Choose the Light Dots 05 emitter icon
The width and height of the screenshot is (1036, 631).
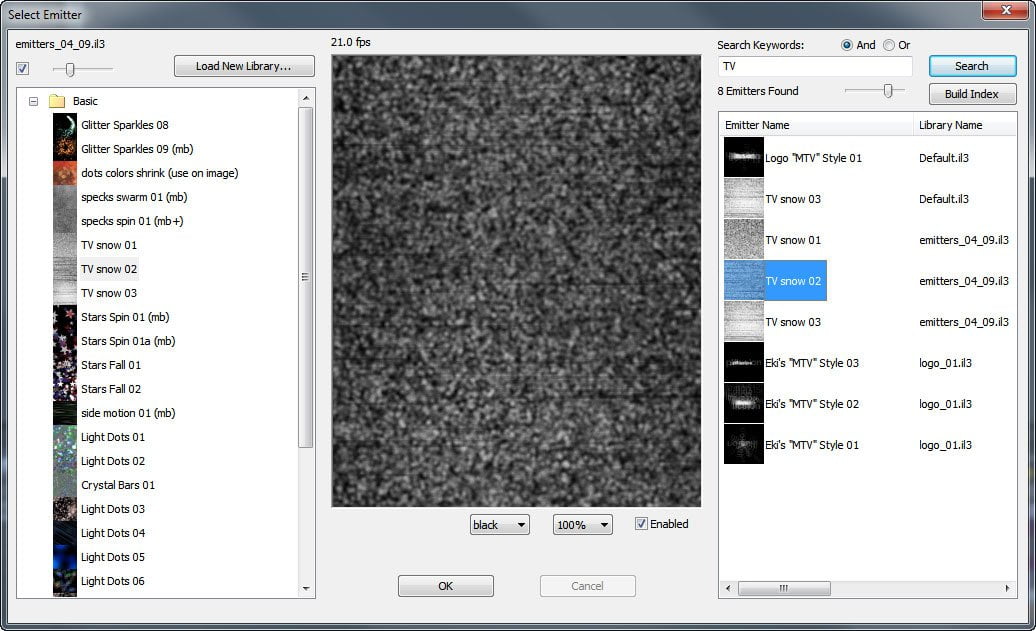(65, 557)
